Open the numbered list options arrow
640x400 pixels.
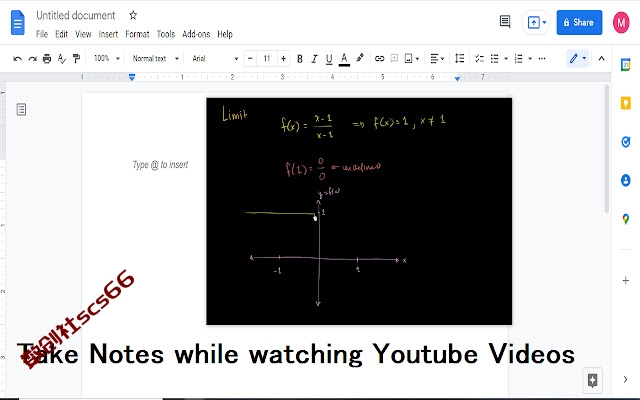530,59
